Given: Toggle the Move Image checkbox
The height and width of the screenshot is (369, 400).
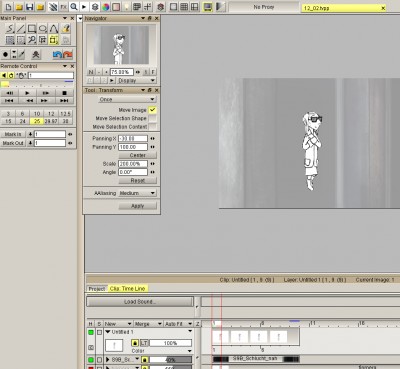Looking at the screenshot, I should (152, 110).
